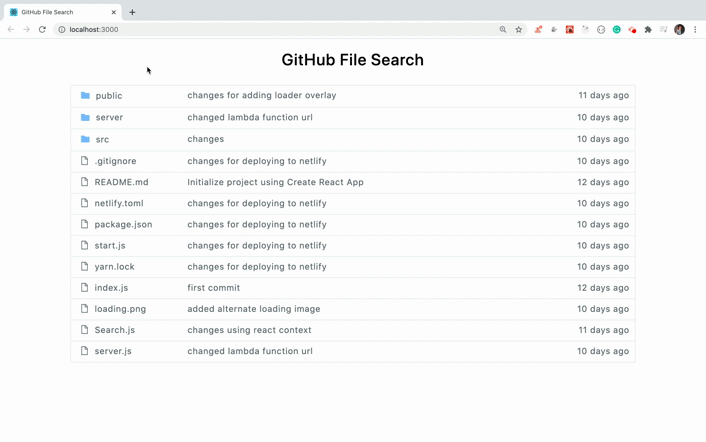Open the browser extensions puzzle icon
The image size is (706, 442).
648,30
